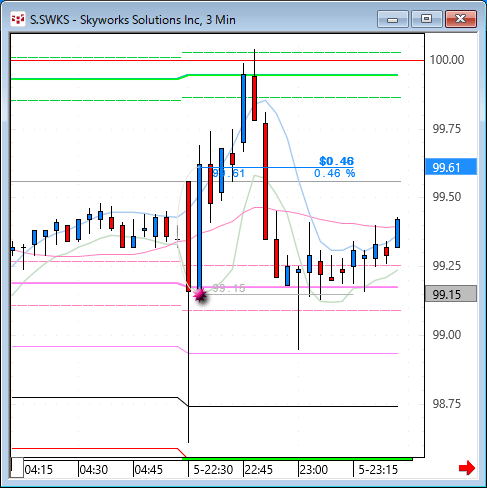487x488 pixels.
Task: Click the $0.46 profit text
Action: click(x=336, y=161)
